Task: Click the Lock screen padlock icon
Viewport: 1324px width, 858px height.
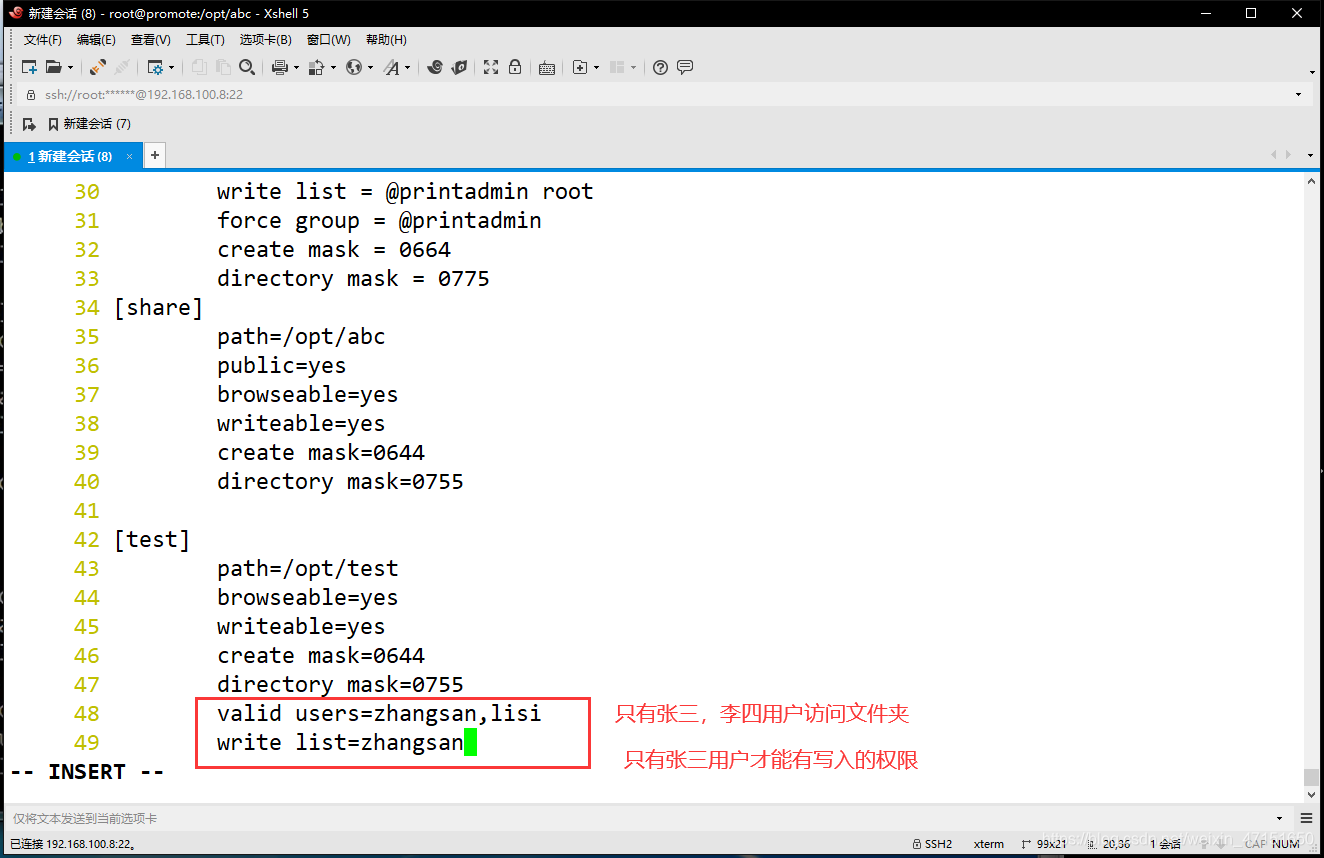Action: tap(514, 67)
